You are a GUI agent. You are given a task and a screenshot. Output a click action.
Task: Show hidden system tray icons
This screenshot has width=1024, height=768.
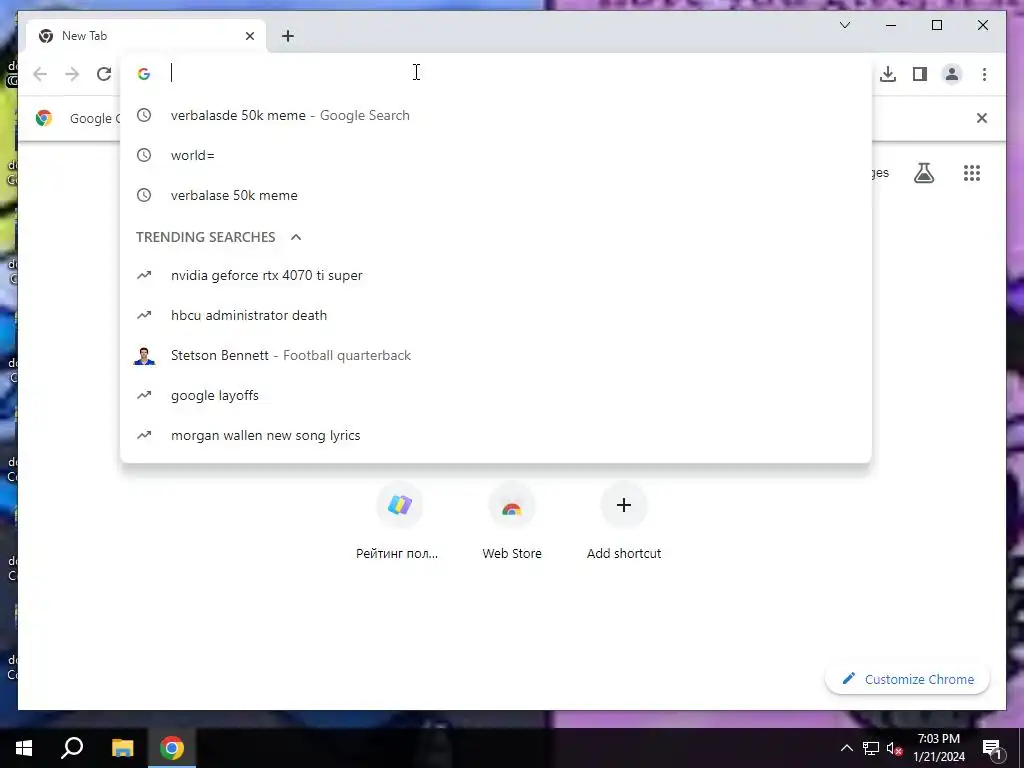click(x=846, y=748)
